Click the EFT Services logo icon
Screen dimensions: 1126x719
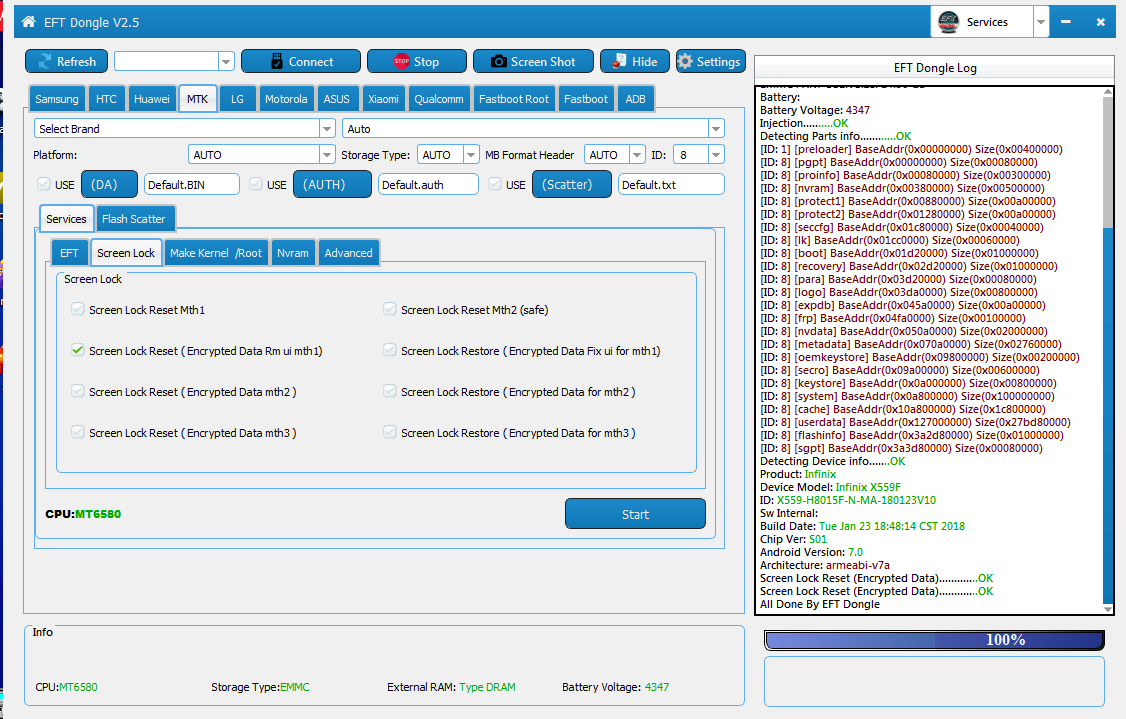(x=948, y=22)
